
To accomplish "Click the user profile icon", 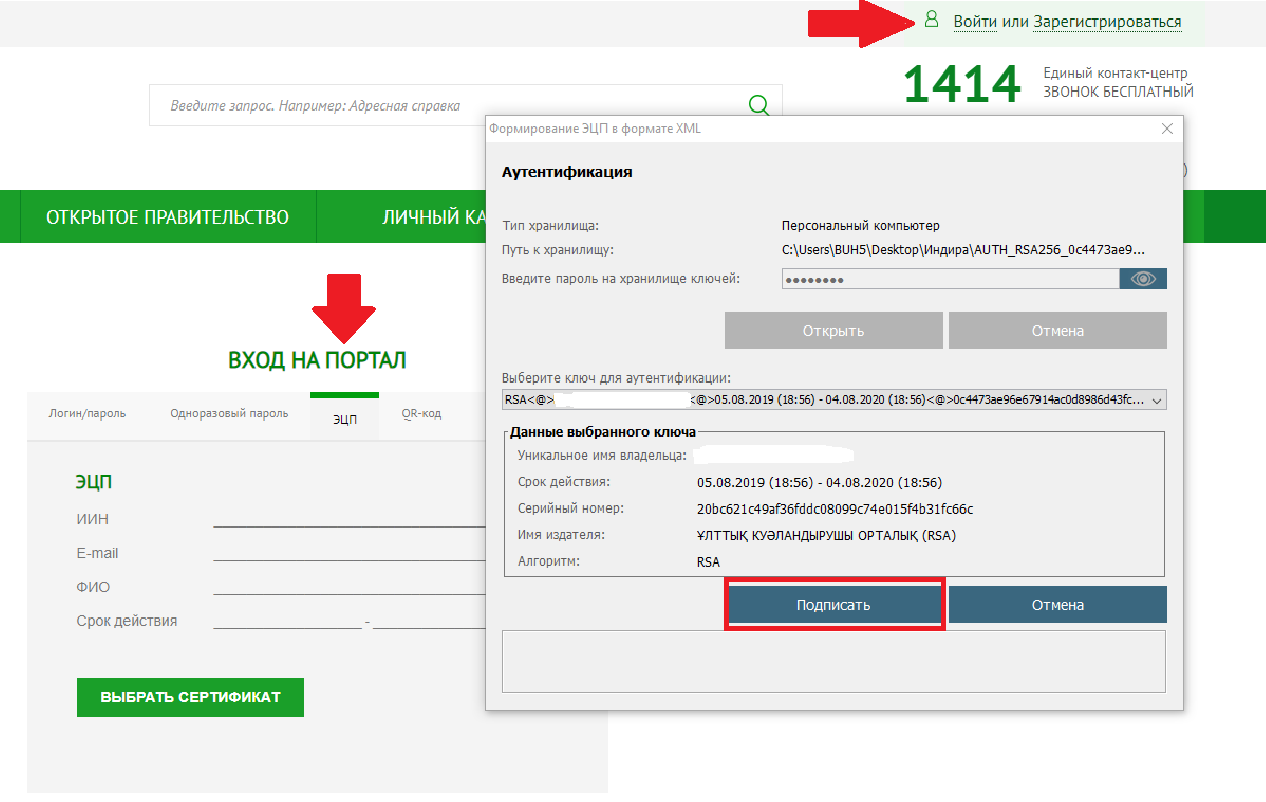I will pyautogui.click(x=931, y=20).
